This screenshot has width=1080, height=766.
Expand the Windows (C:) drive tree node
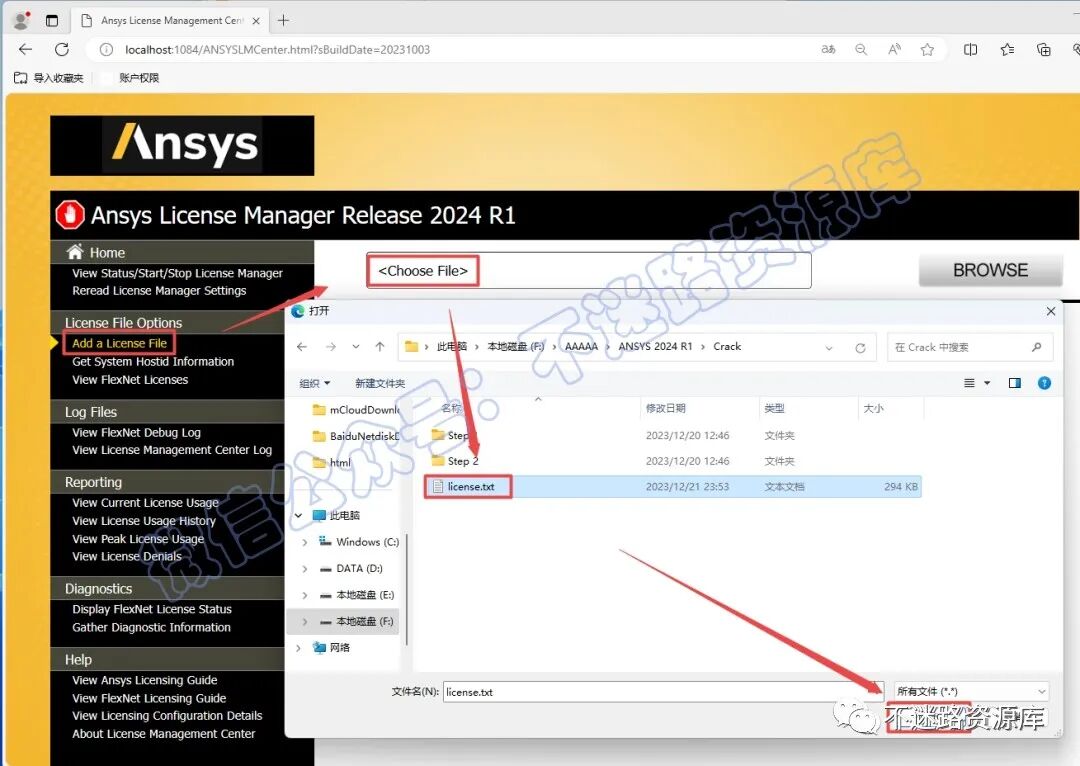point(304,542)
